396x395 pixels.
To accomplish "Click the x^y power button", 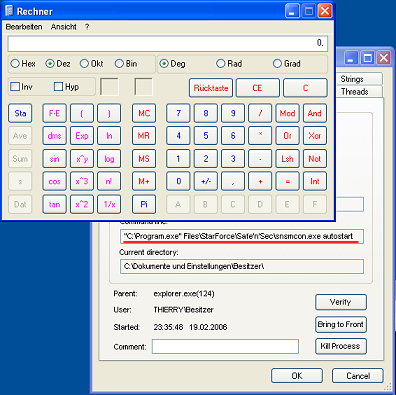I will tap(82, 159).
